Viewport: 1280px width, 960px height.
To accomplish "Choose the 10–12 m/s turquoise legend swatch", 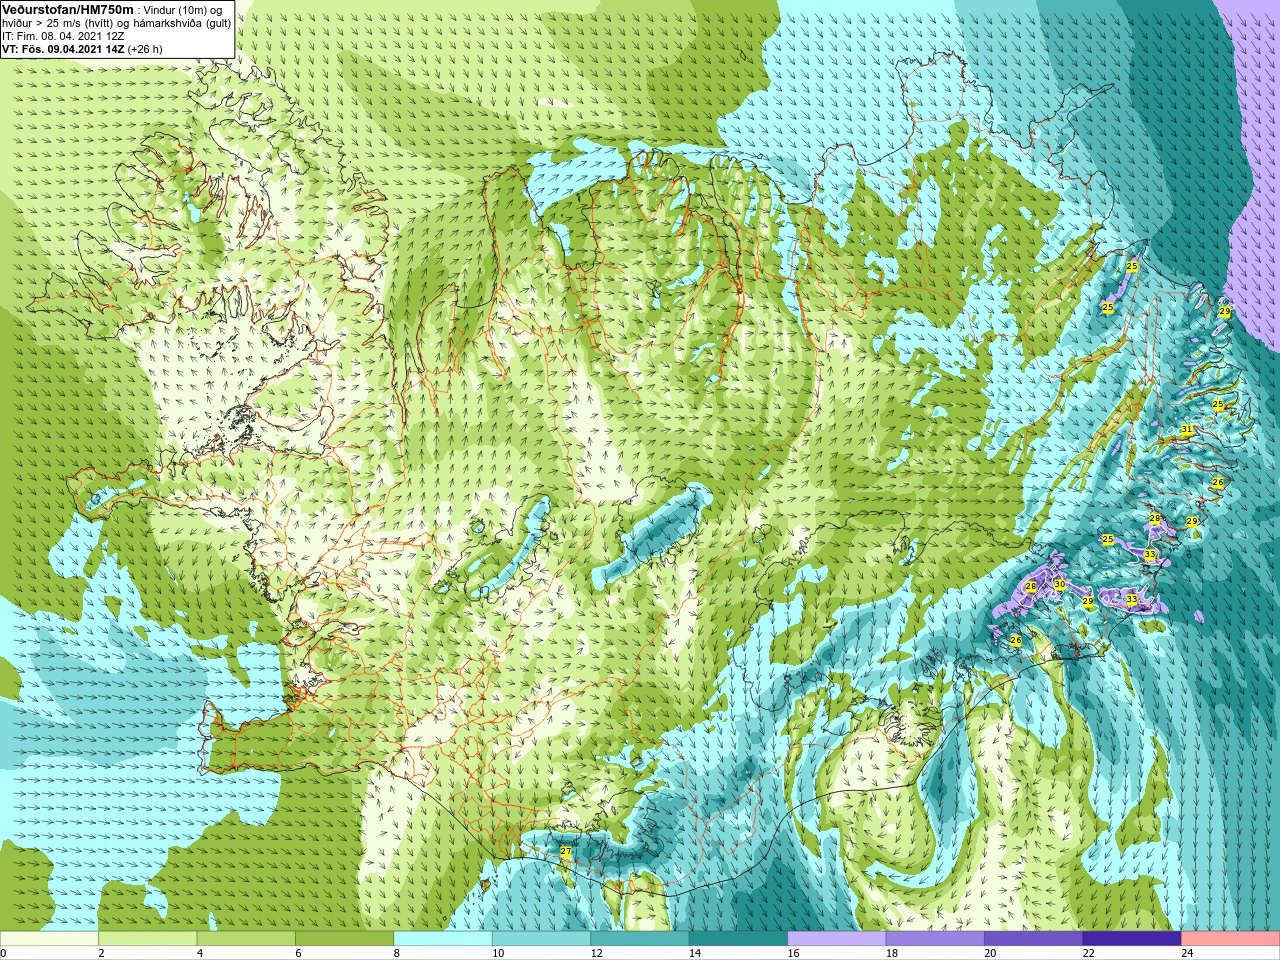I will (x=541, y=938).
